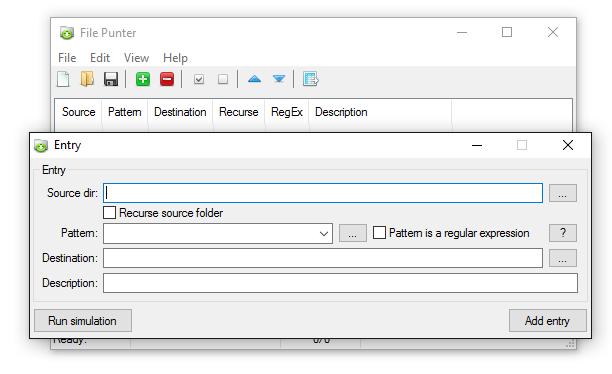Minimize the File Punter main window
The height and width of the screenshot is (374, 612).
coord(462,32)
